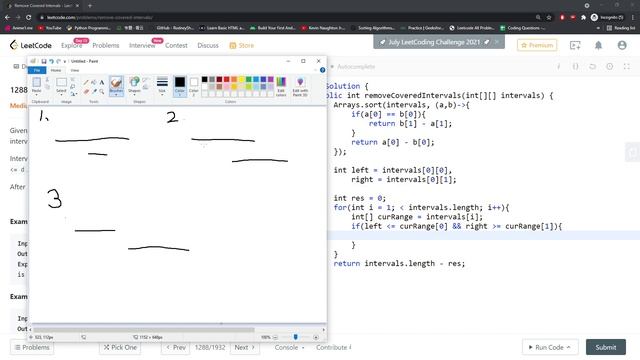This screenshot has width=640, height=360.
Task: Toggle Color 1 foreground selection
Action: coord(180,86)
